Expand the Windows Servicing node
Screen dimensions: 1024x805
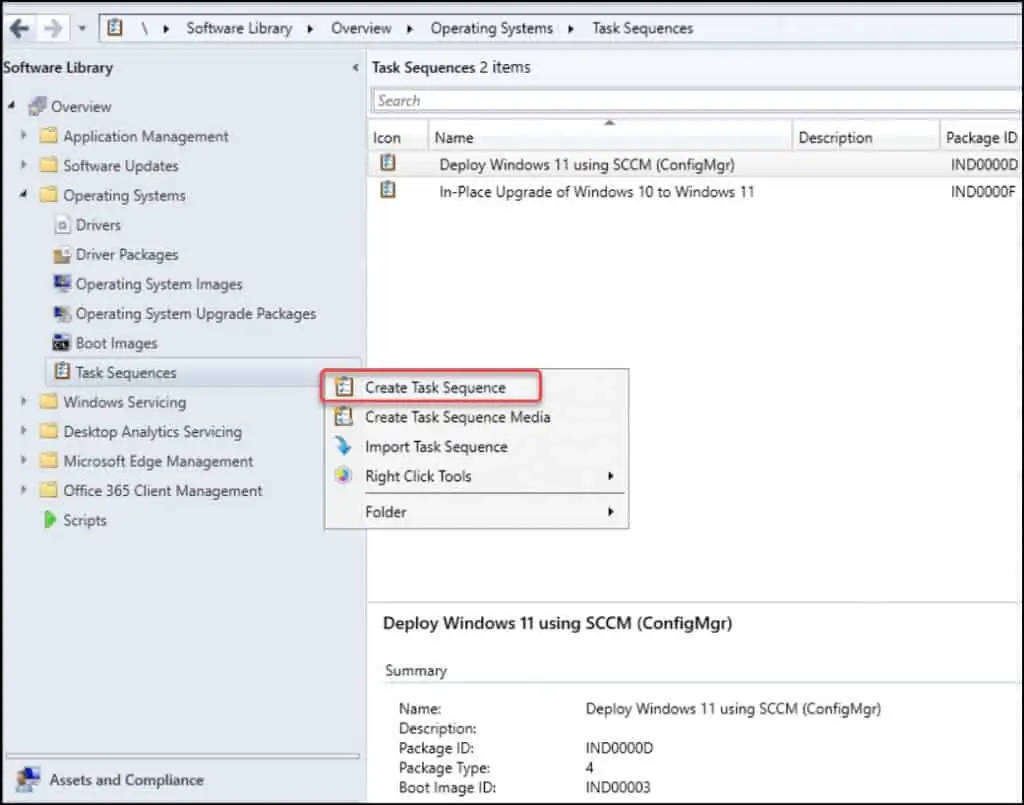pos(24,401)
